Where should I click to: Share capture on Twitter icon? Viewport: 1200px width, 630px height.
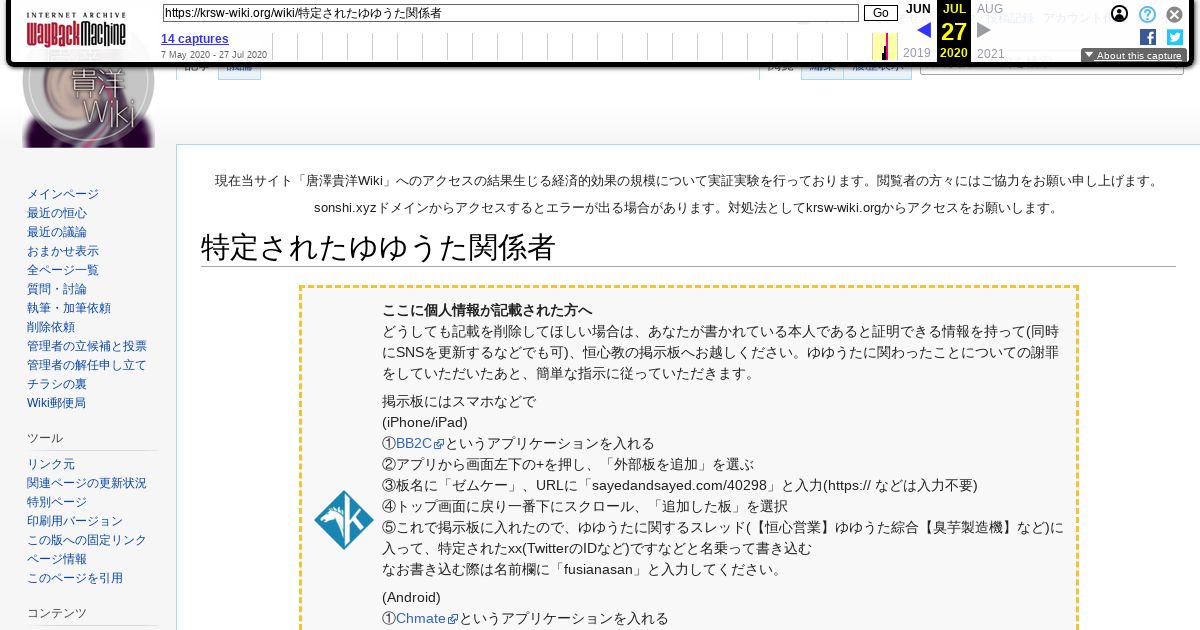pos(1175,37)
